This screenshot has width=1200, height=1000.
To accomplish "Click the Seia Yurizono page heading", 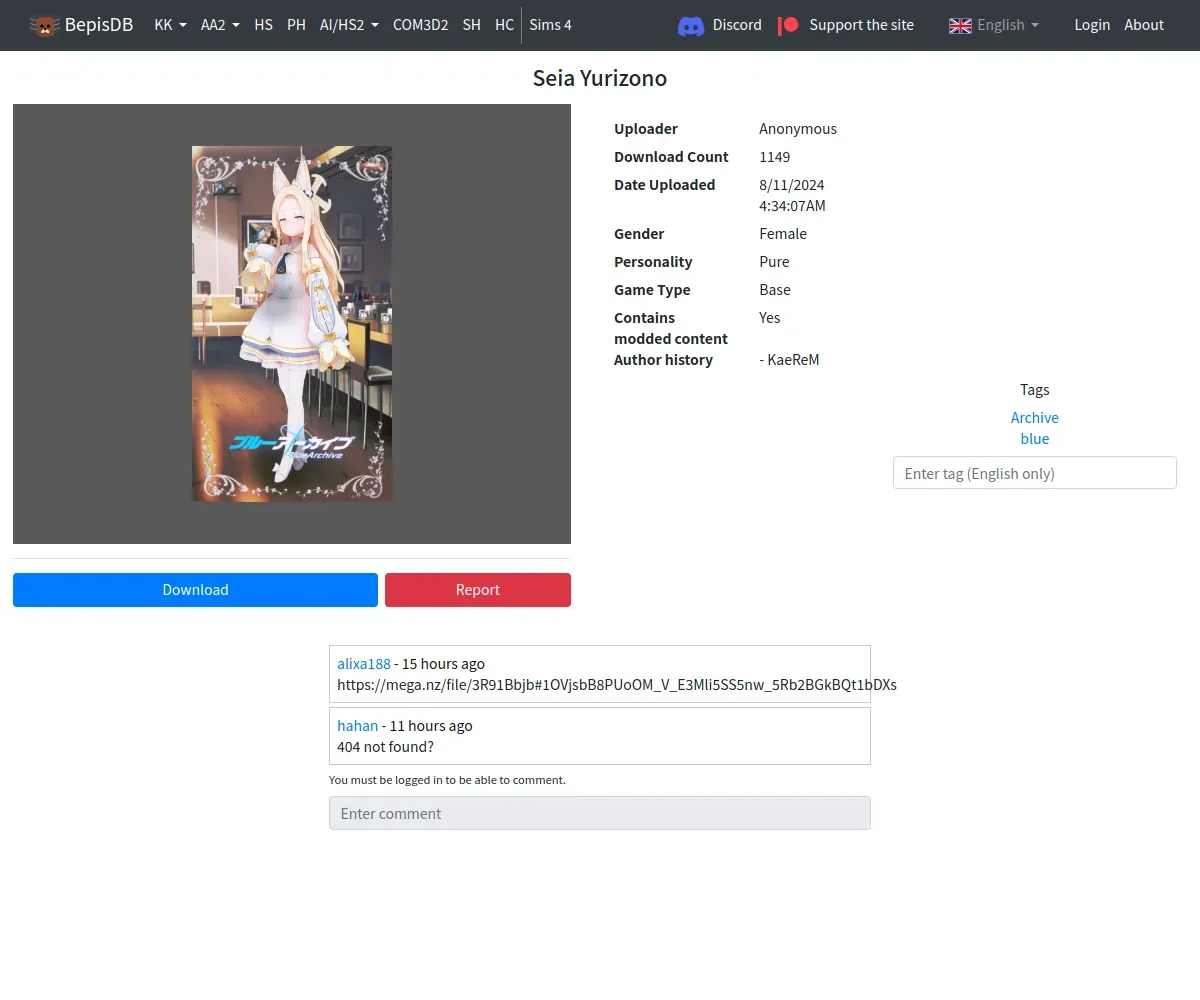I will (x=600, y=78).
